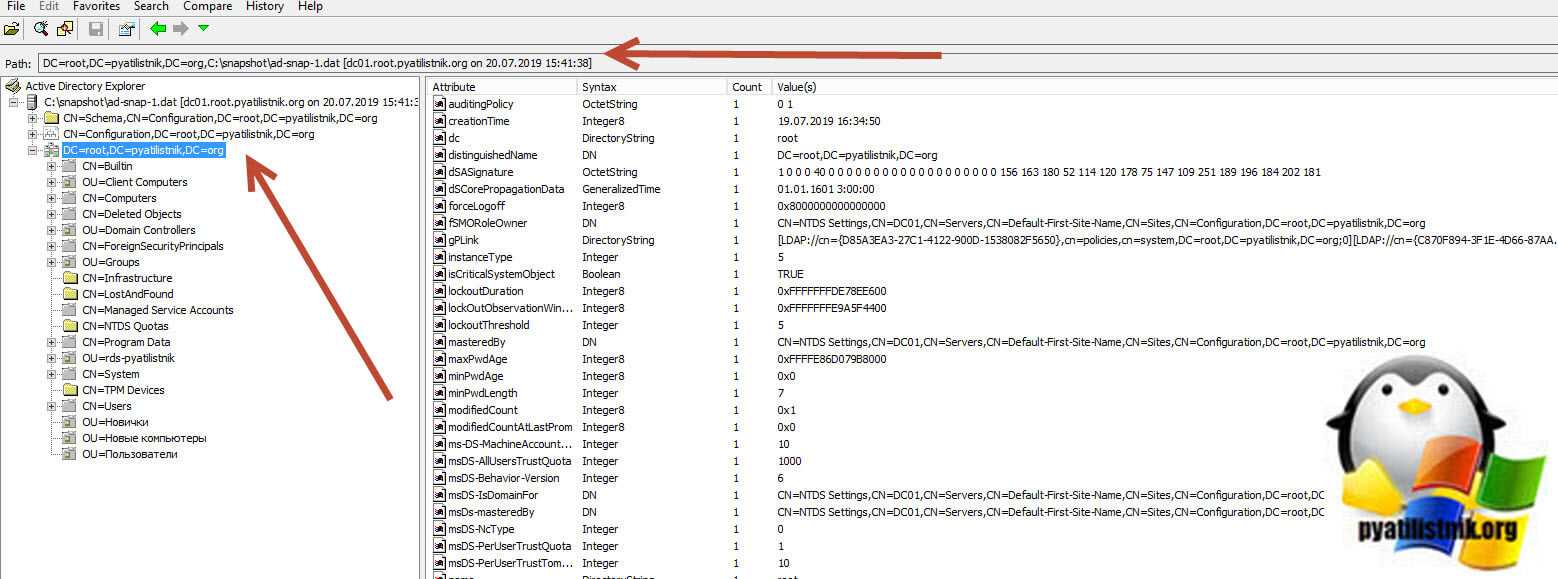Select the isCriticalSystemObject attribute row
Image resolution: width=1558 pixels, height=579 pixels.
click(993, 274)
